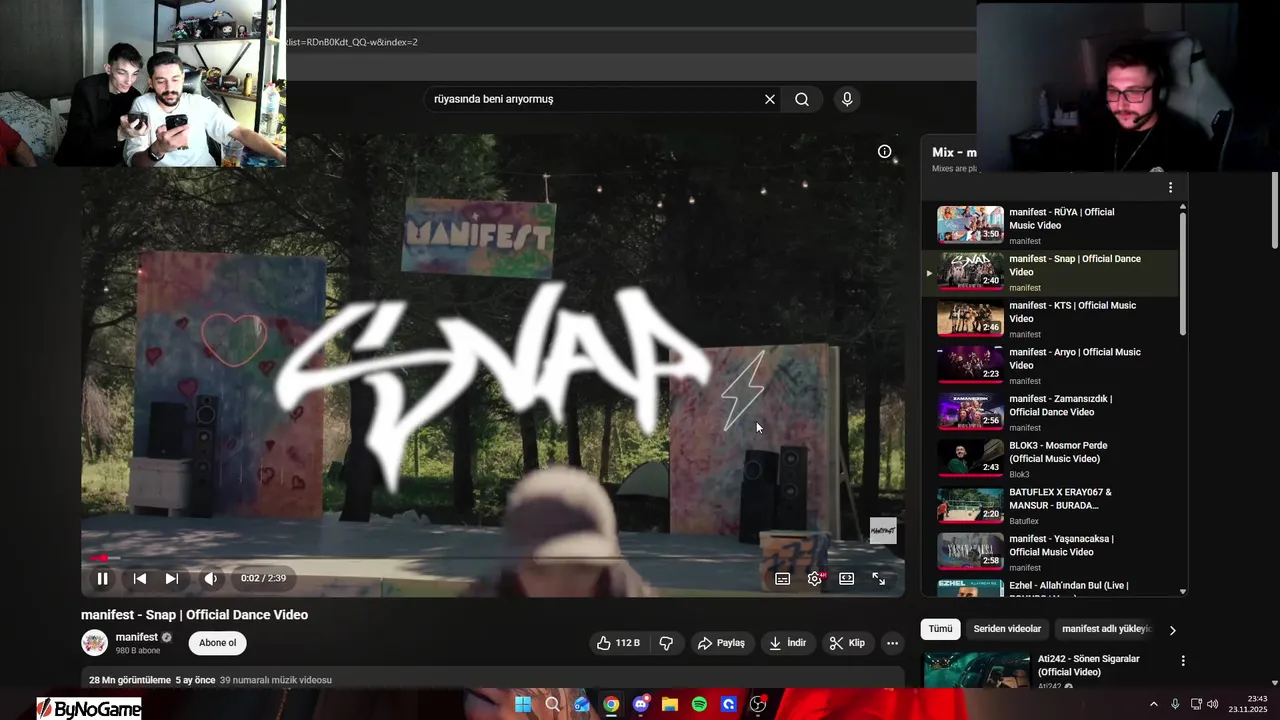Open OBS Studio from the taskbar
This screenshot has height=720, width=1280.
click(x=758, y=704)
